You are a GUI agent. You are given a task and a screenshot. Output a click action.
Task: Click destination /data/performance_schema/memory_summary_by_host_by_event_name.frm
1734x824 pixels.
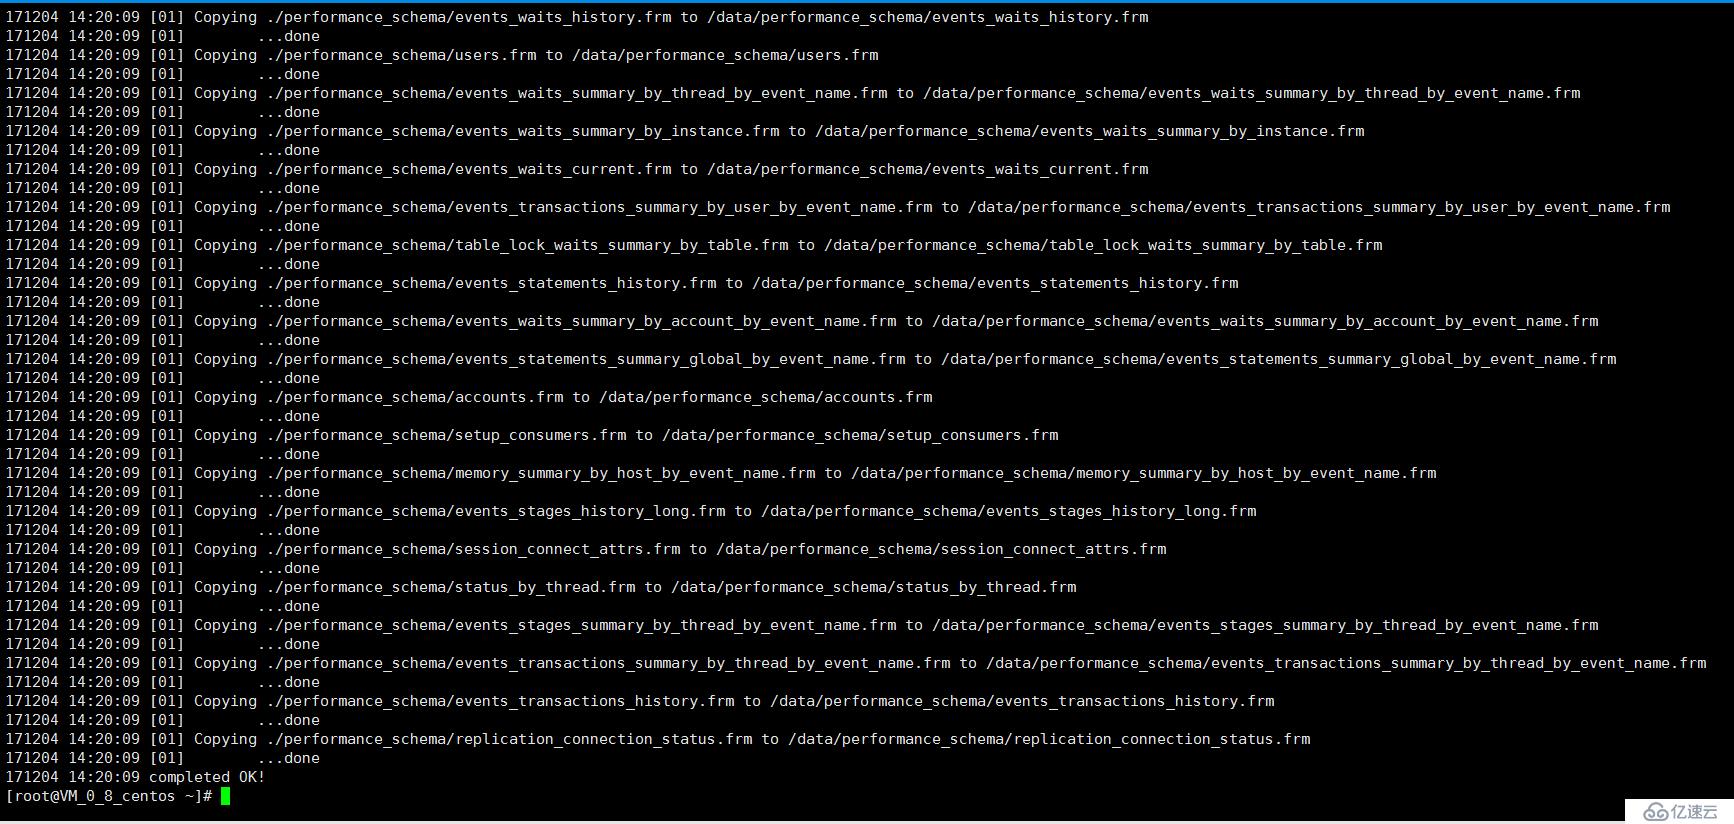click(x=1144, y=473)
